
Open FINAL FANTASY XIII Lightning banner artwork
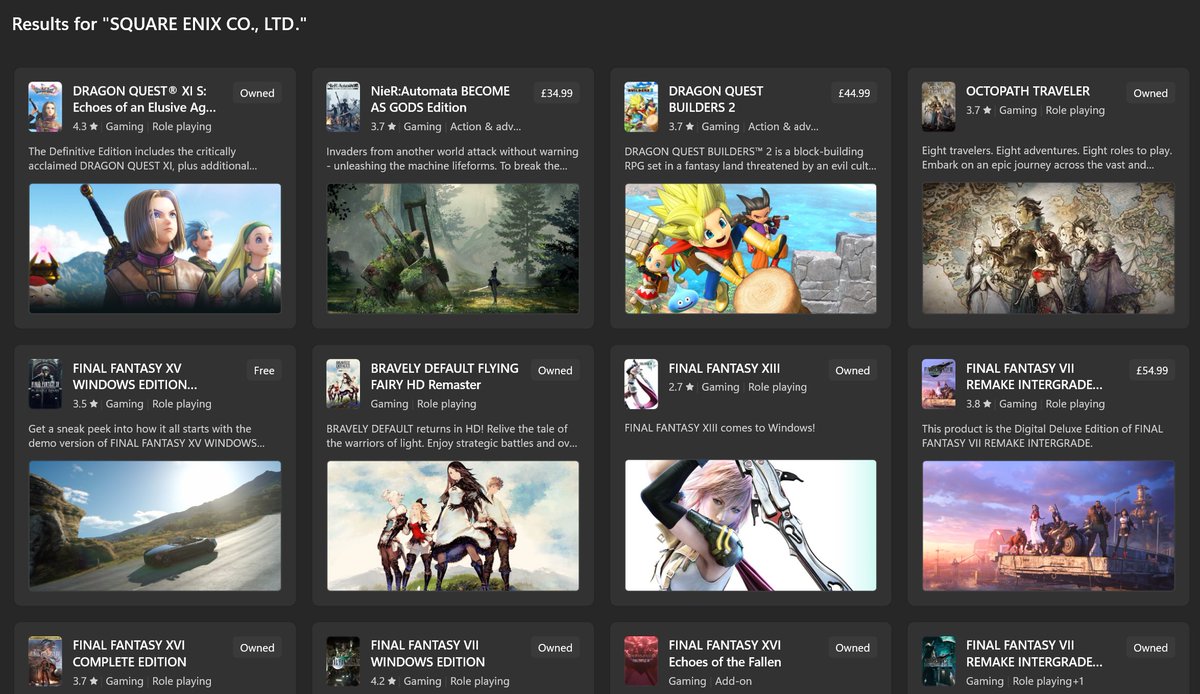point(751,525)
